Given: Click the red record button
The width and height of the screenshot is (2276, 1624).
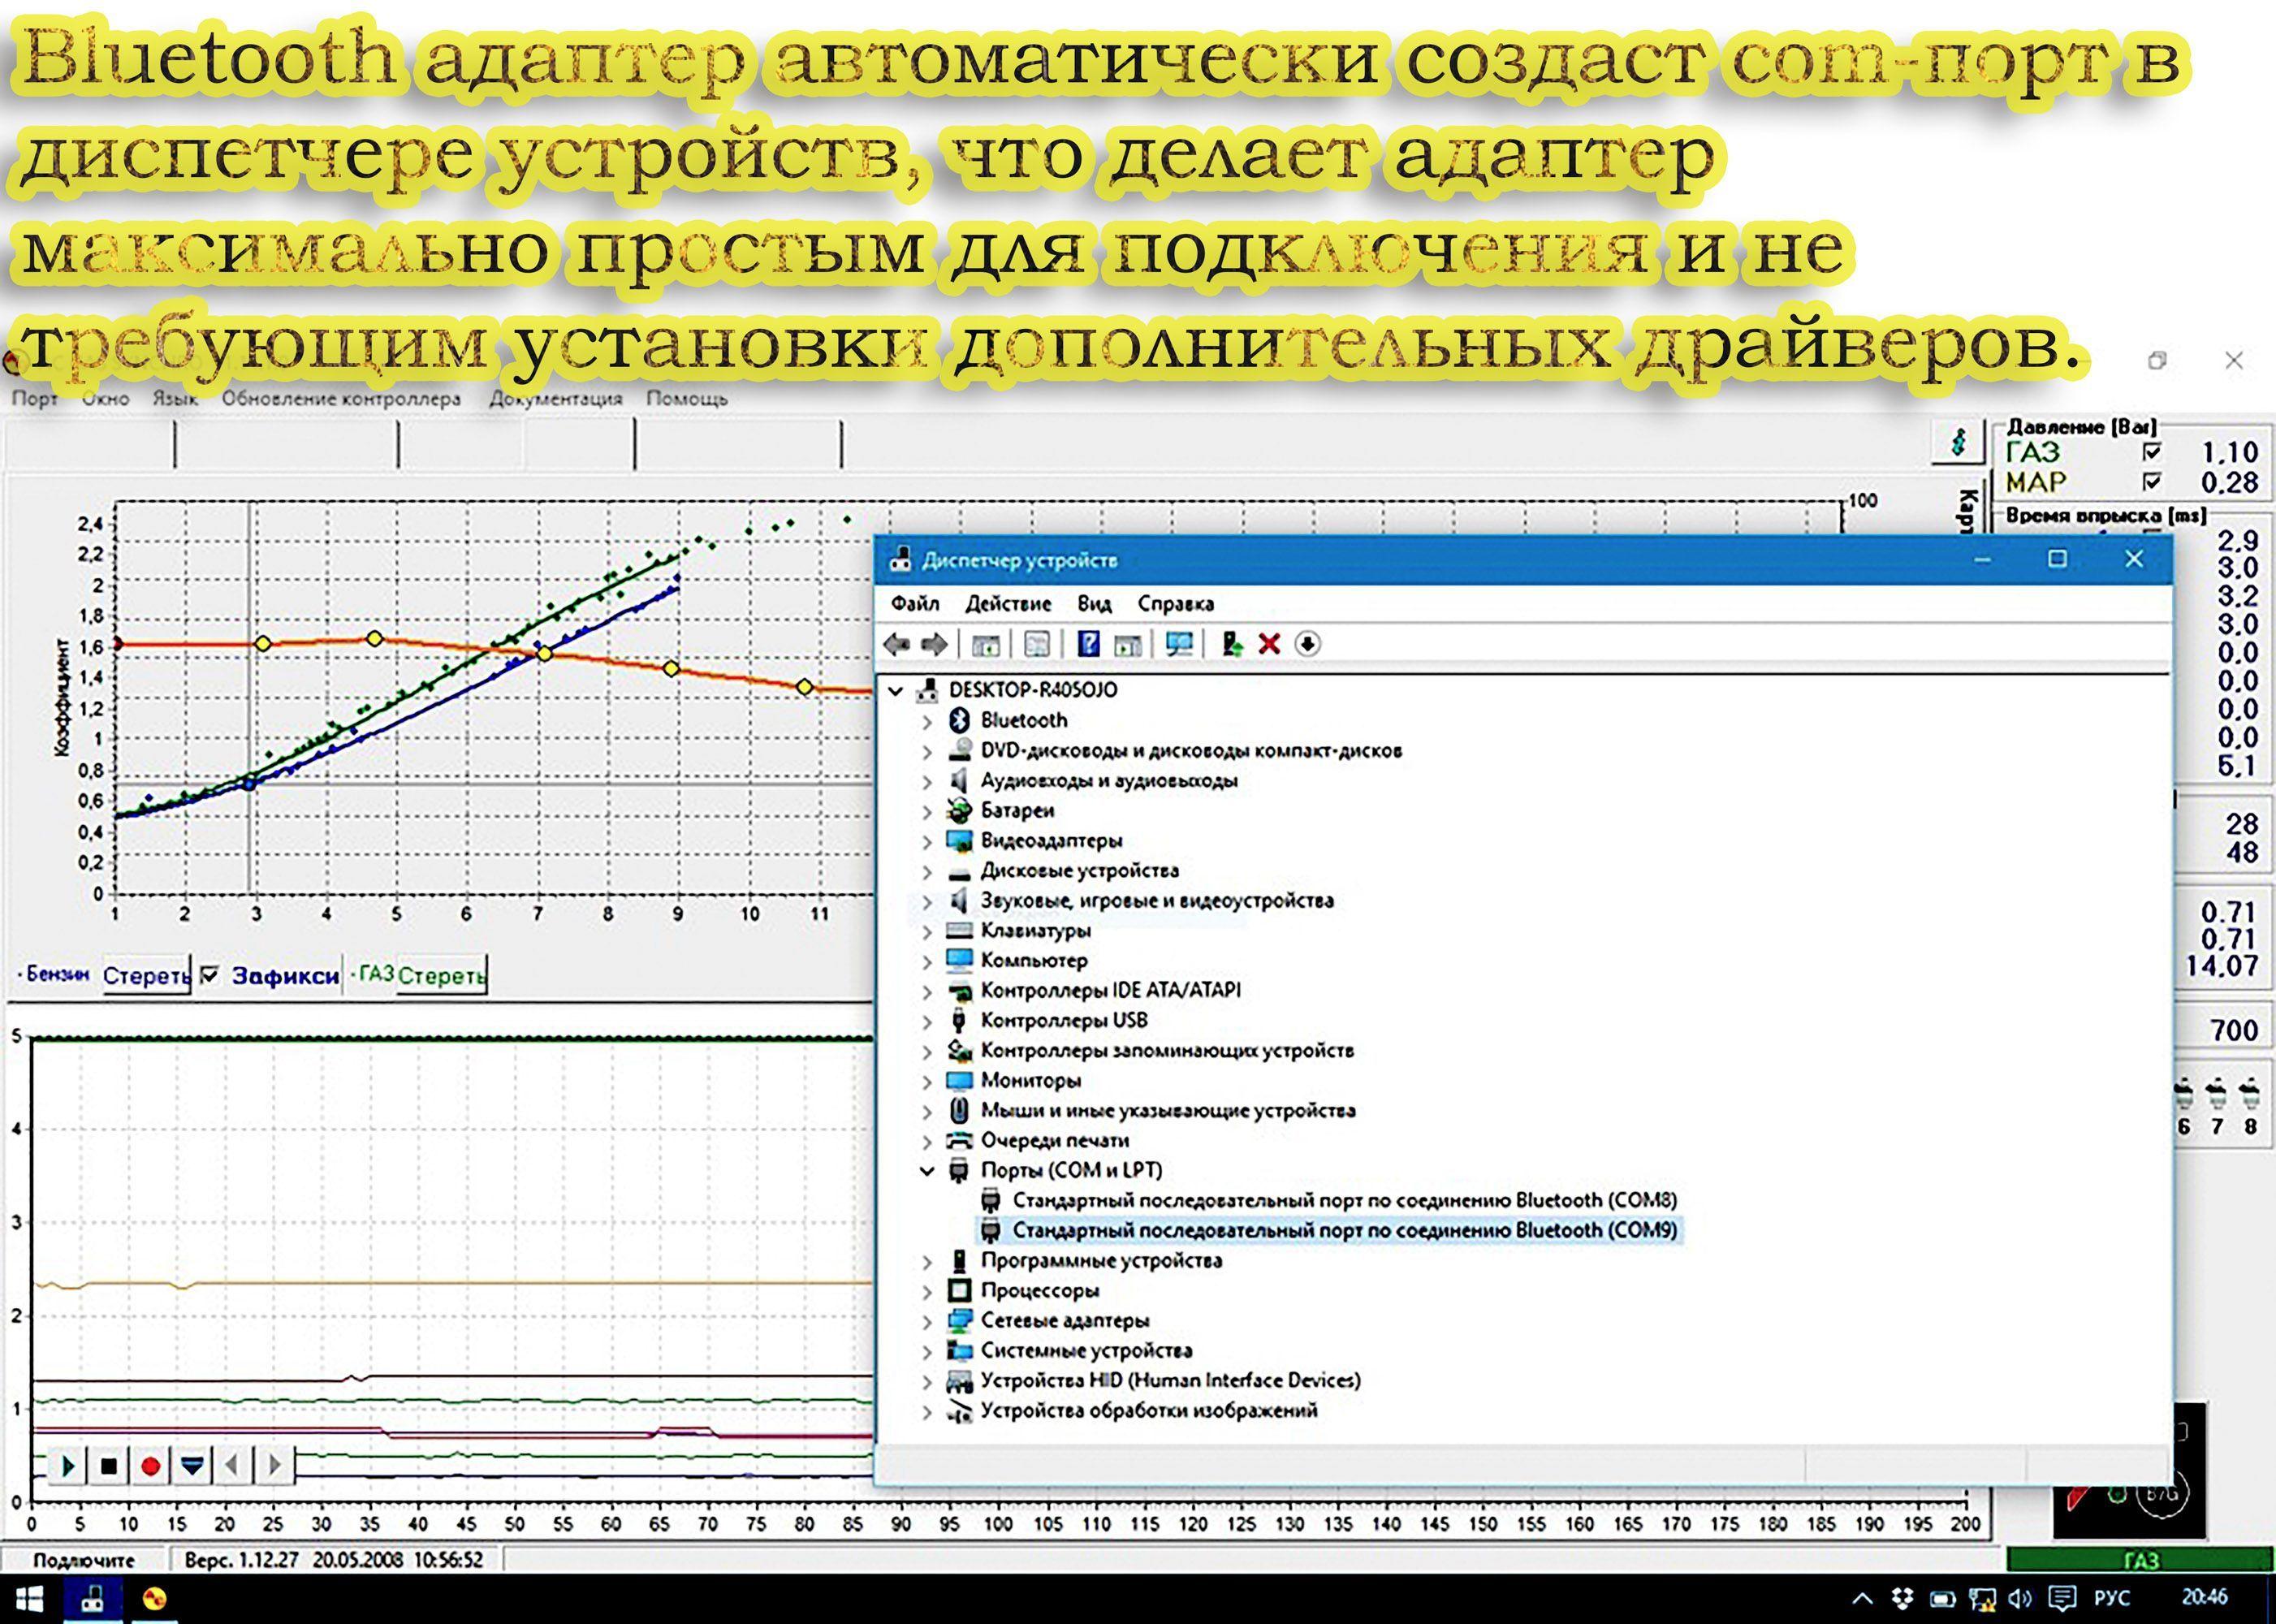Looking at the screenshot, I should [151, 1466].
